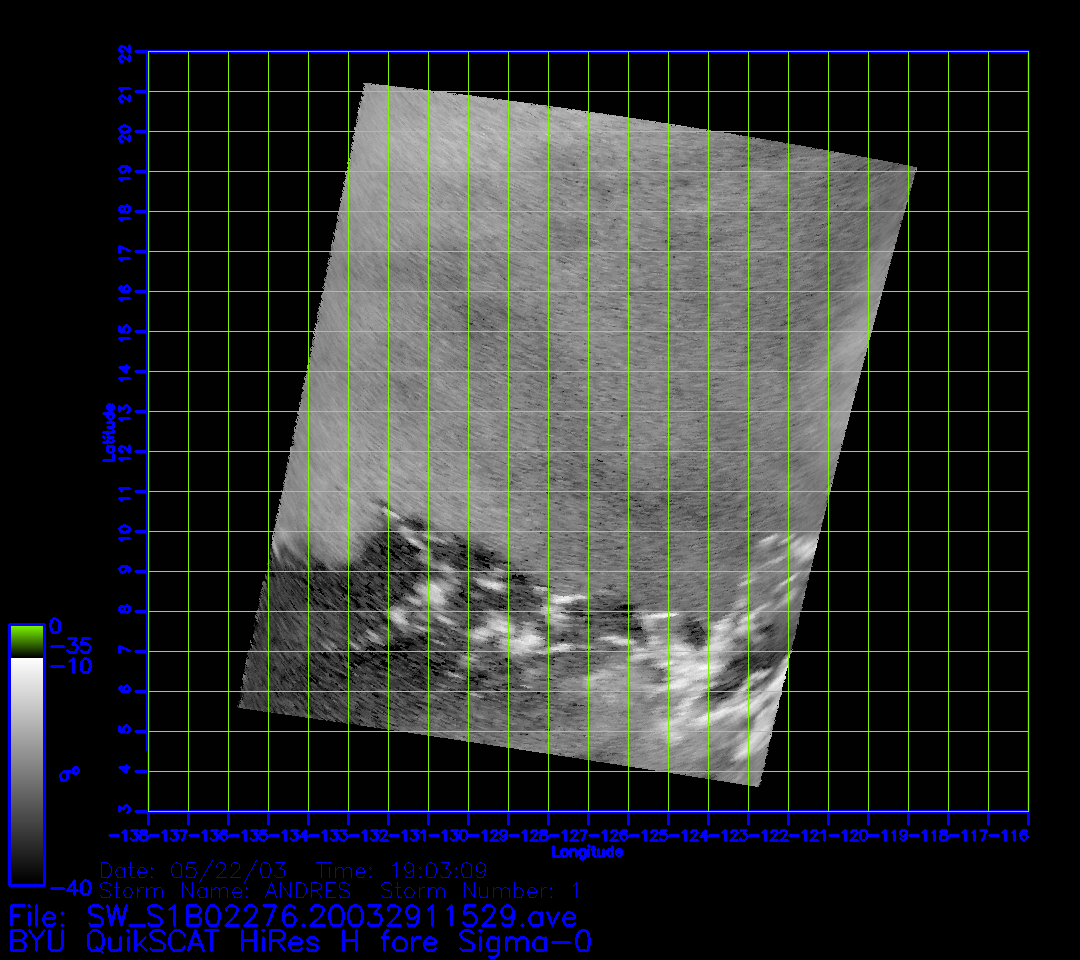Click the Time 19:03:09 text
The image size is (1080, 960).
[x=401, y=869]
